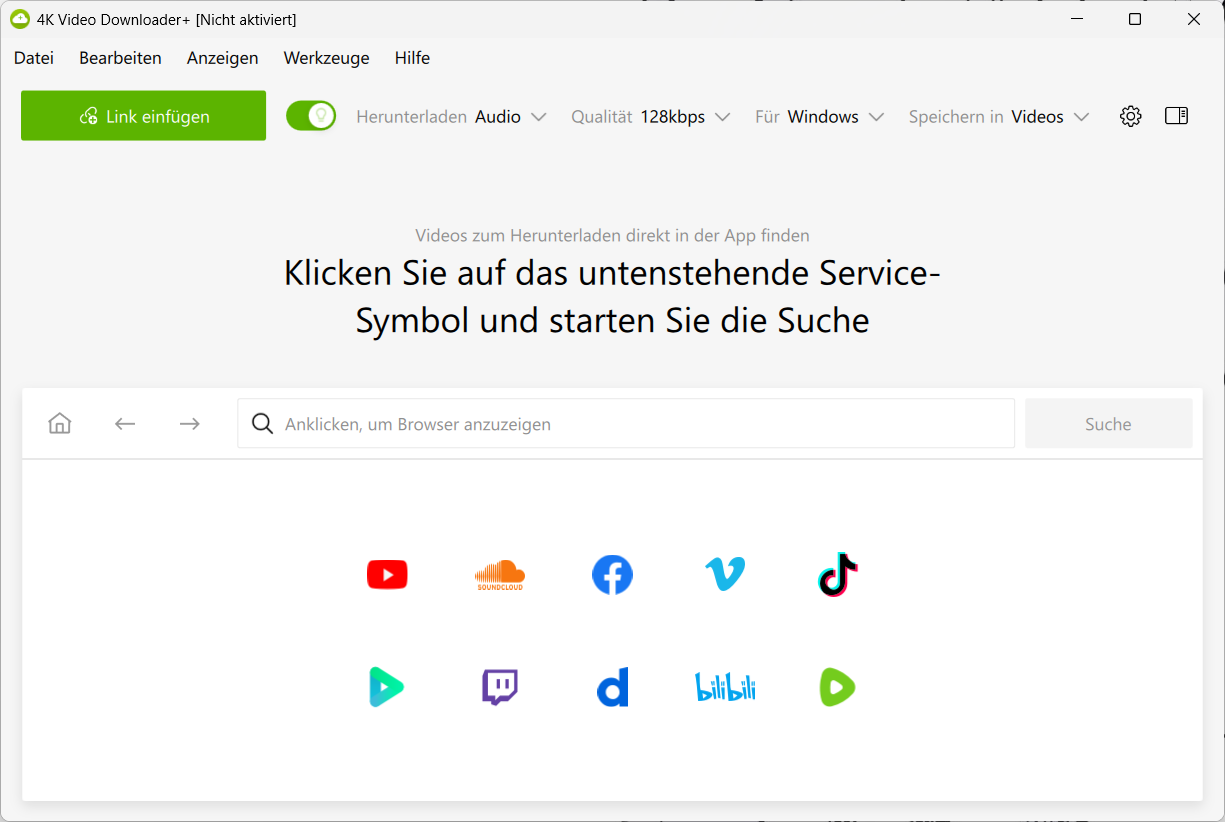
Task: Open the bilibili service icon
Action: 725,687
